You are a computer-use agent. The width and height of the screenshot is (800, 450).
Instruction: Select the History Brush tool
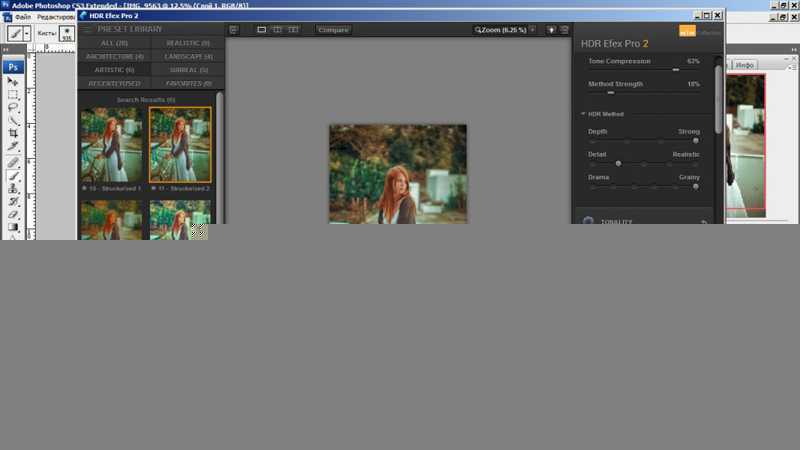click(13, 202)
